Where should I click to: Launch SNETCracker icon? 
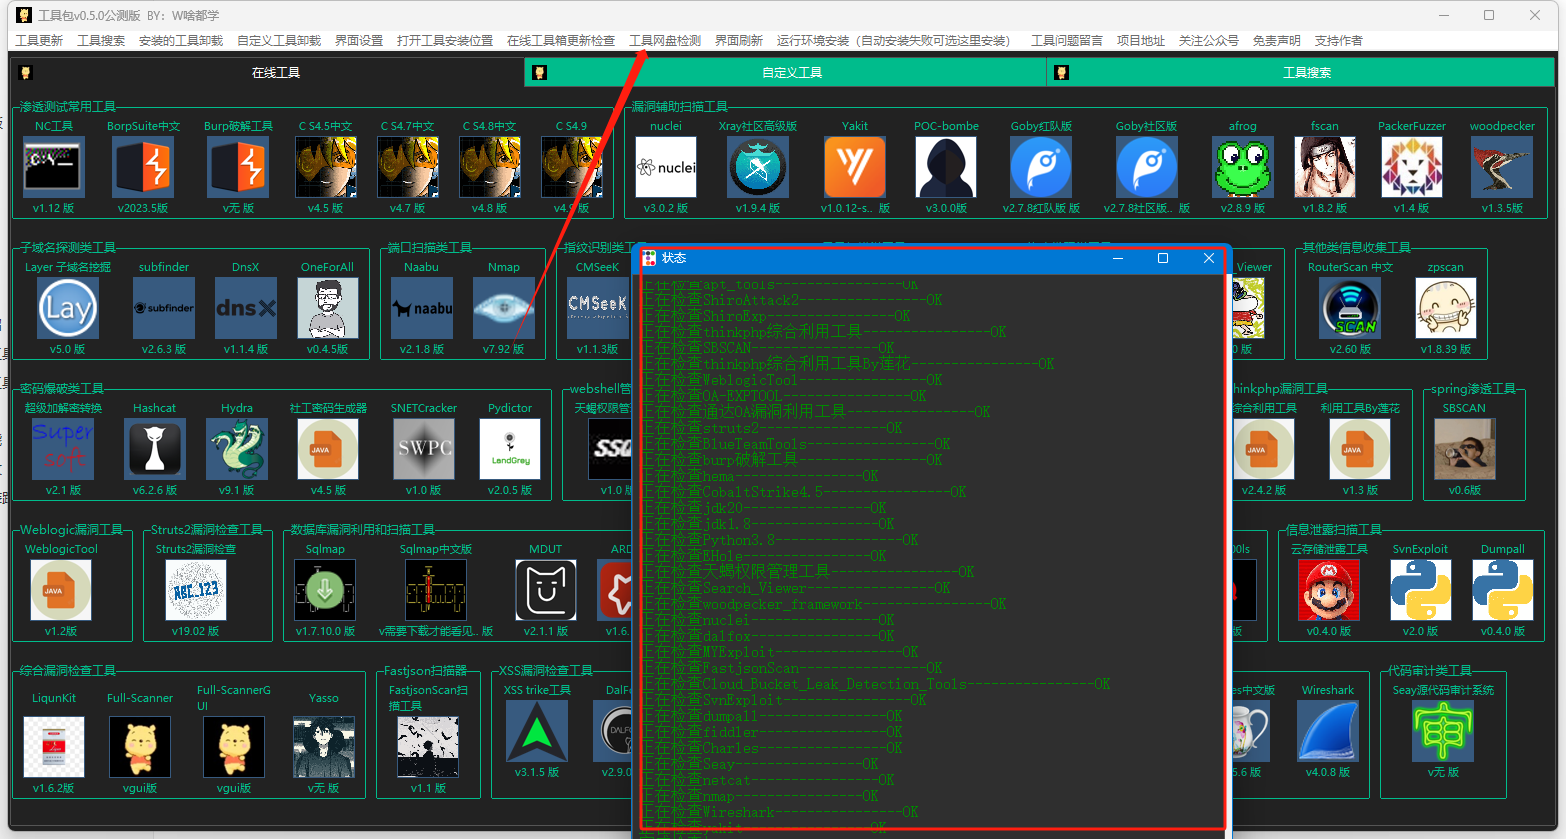[424, 449]
